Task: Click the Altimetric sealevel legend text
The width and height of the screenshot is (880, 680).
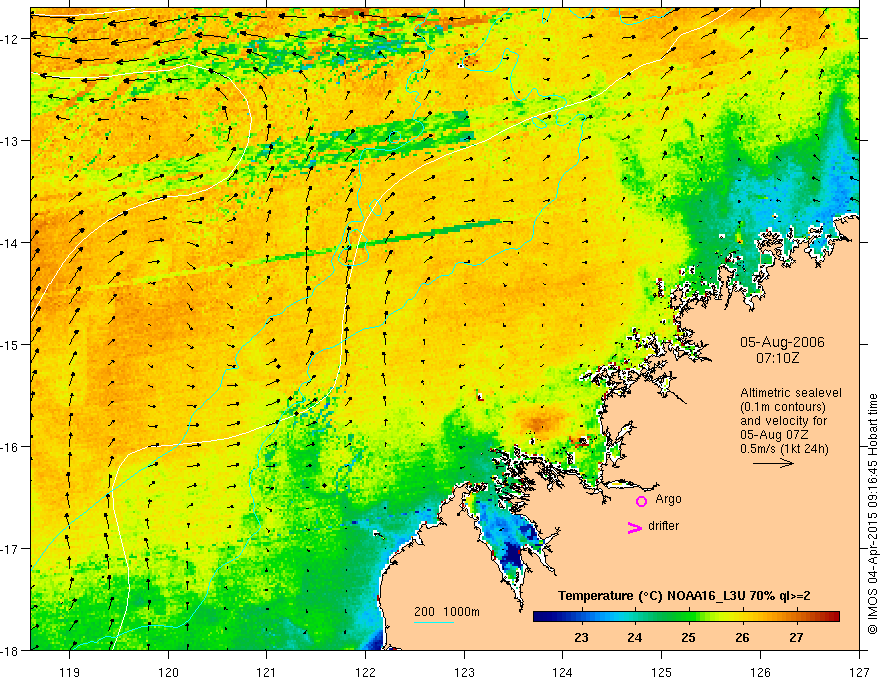Action: pyautogui.click(x=791, y=393)
